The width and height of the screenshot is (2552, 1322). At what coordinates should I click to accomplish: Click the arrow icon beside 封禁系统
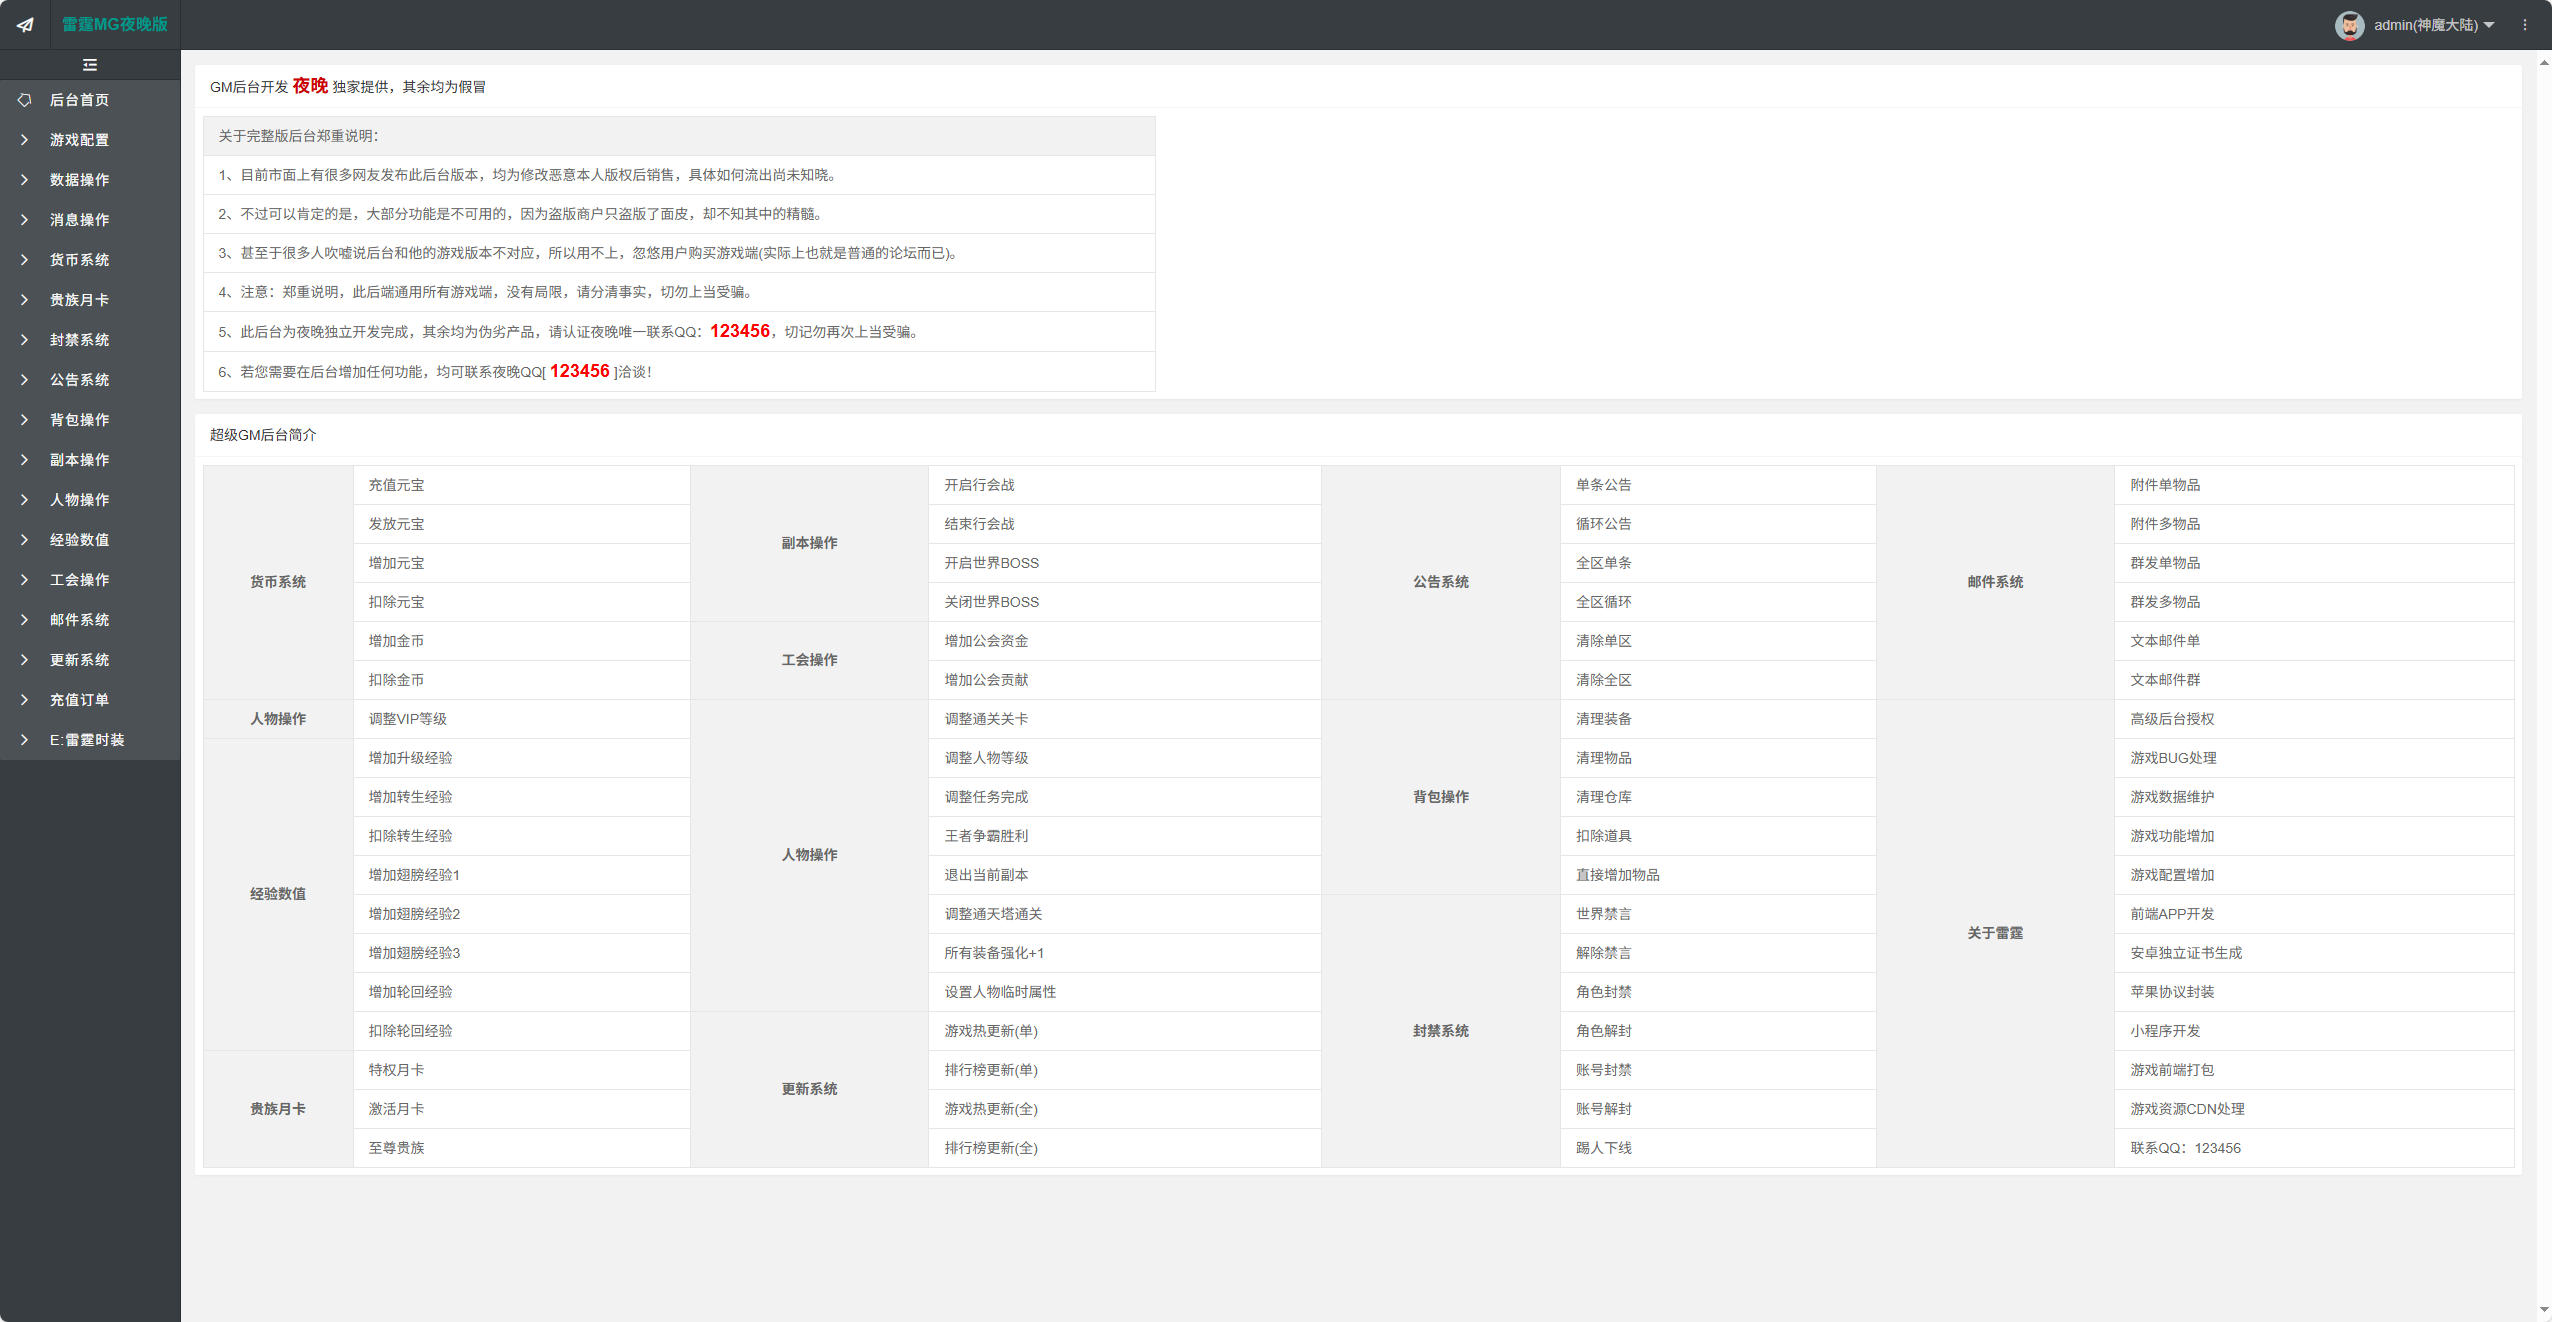pos(25,340)
